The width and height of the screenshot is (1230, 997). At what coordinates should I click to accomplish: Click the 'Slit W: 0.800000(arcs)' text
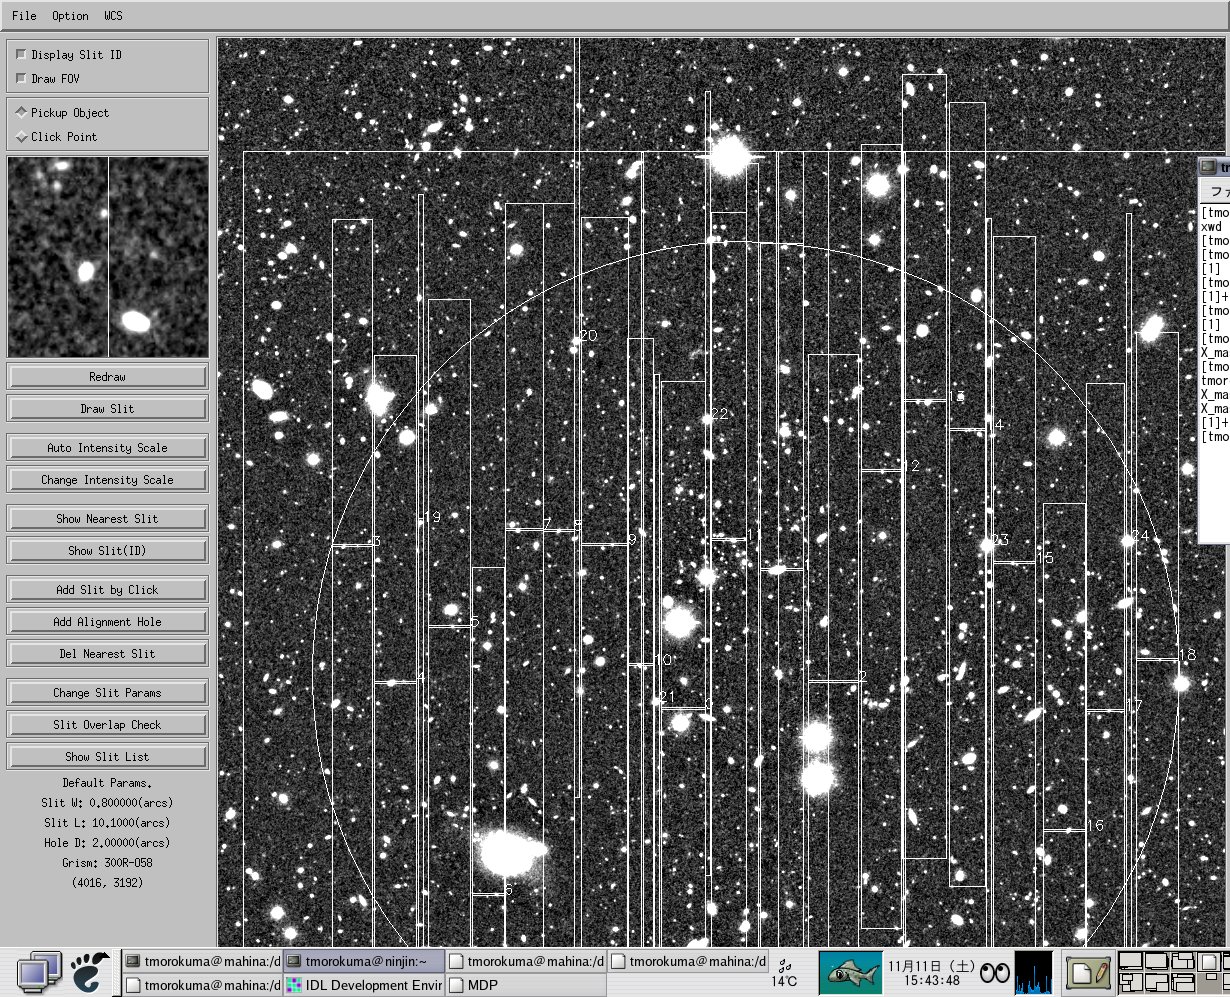(106, 803)
